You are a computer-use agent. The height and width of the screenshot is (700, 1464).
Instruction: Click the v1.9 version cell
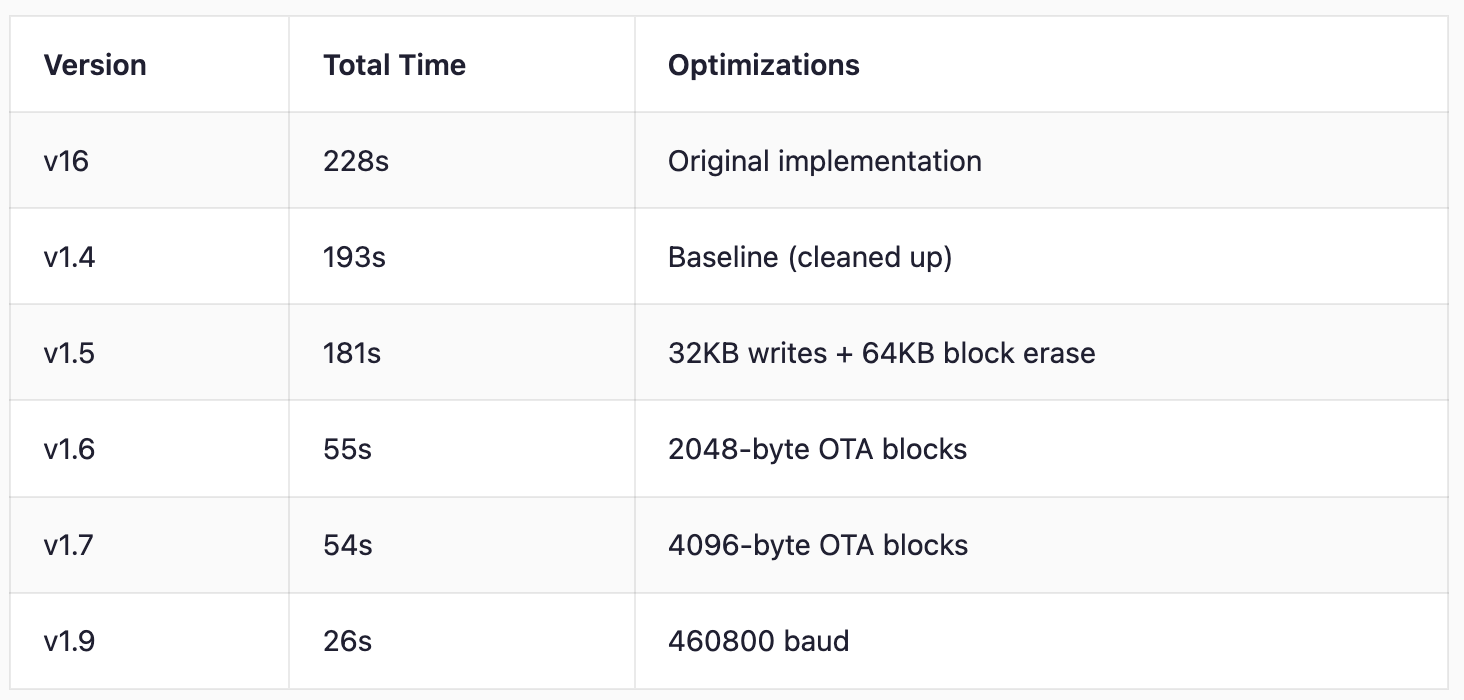(69, 640)
